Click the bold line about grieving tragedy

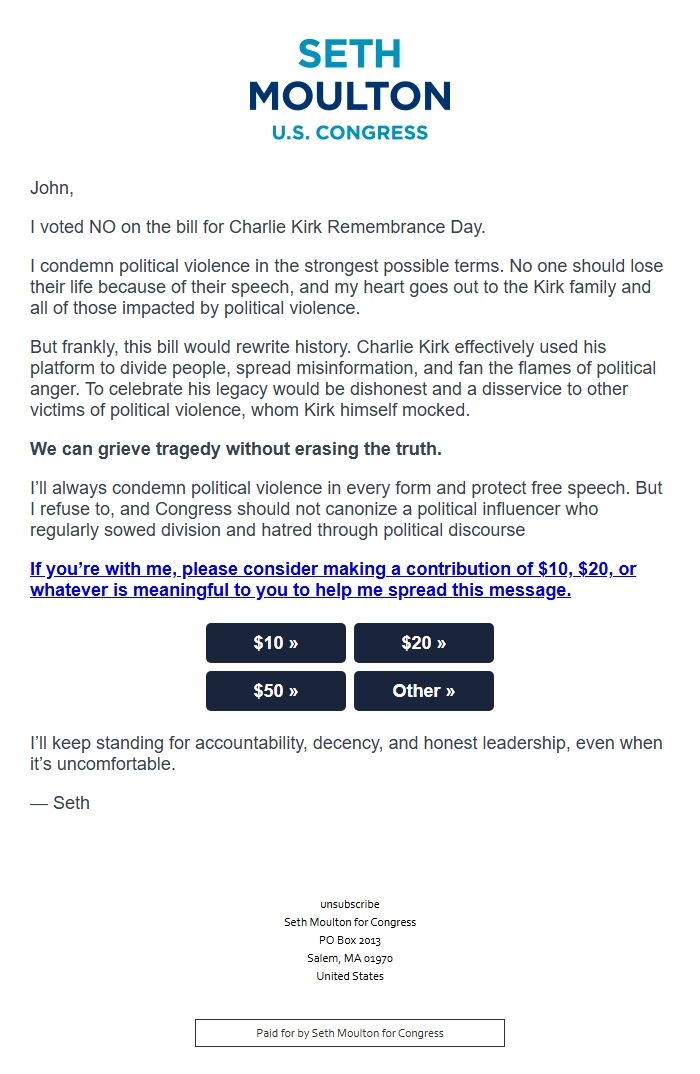tap(236, 449)
